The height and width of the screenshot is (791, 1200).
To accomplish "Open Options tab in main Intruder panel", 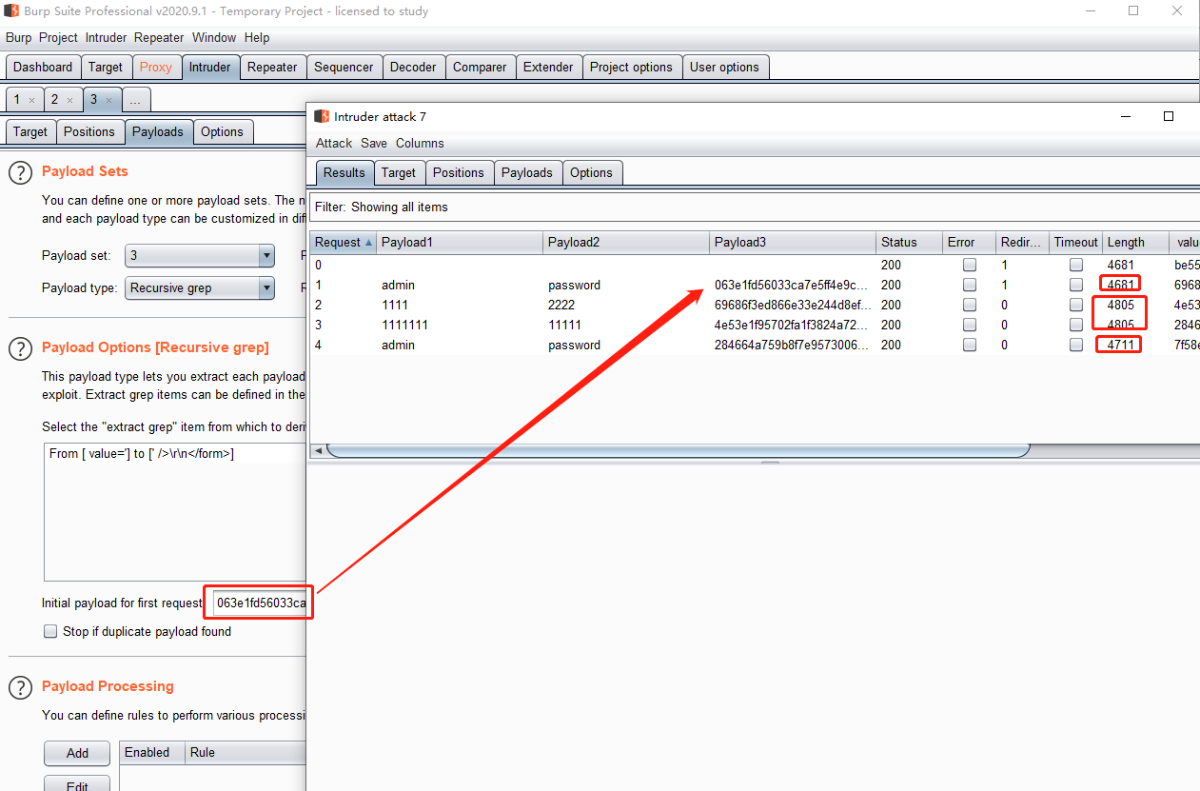I will coord(222,132).
